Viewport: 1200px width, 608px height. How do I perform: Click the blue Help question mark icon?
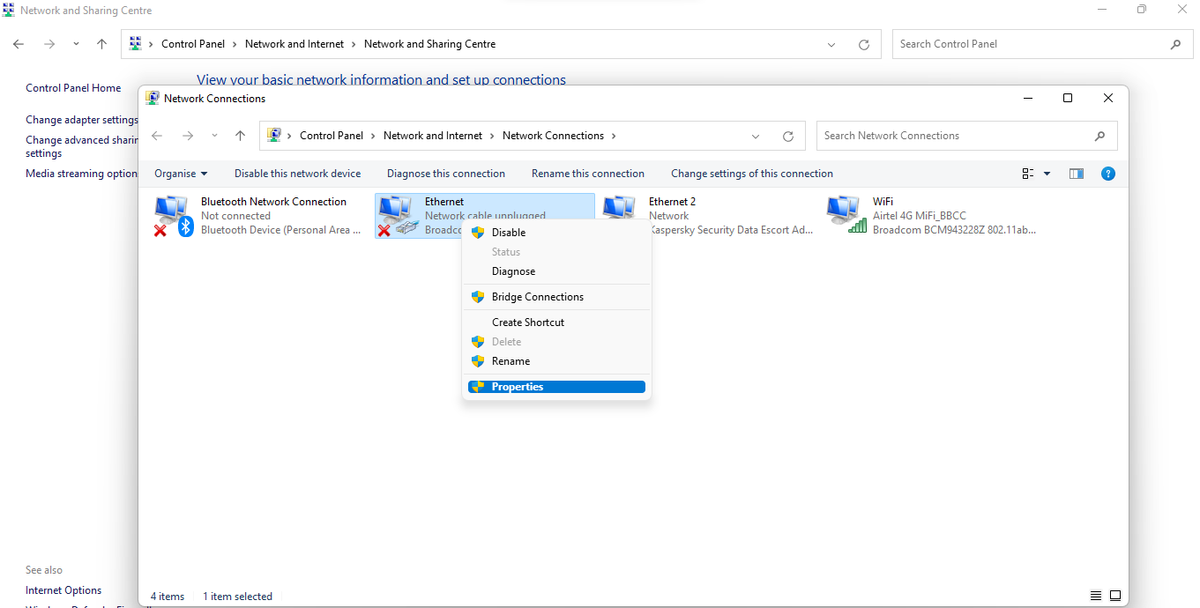click(x=1107, y=174)
